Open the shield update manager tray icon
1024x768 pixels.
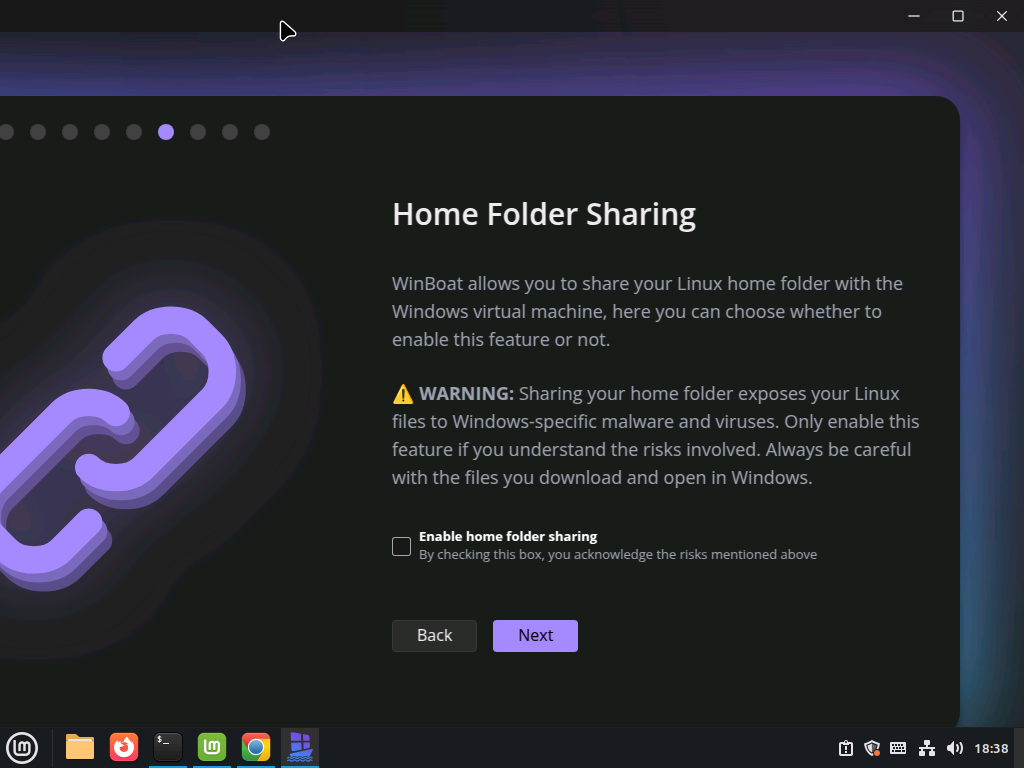872,748
